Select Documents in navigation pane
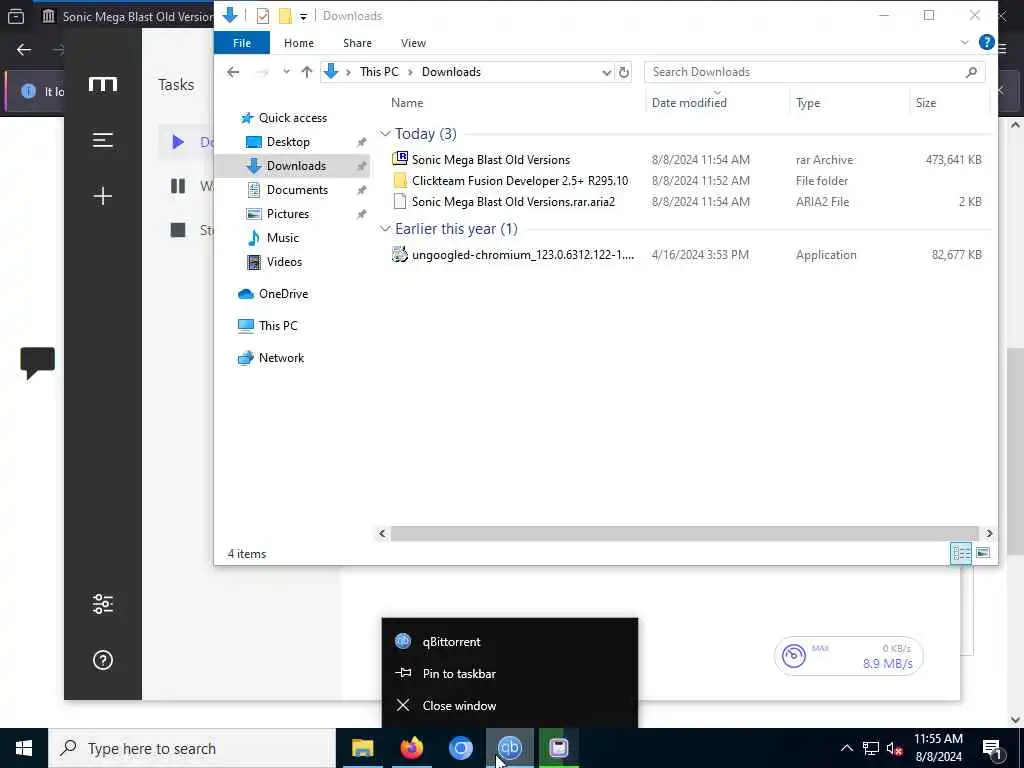Viewport: 1024px width, 768px height. click(297, 189)
